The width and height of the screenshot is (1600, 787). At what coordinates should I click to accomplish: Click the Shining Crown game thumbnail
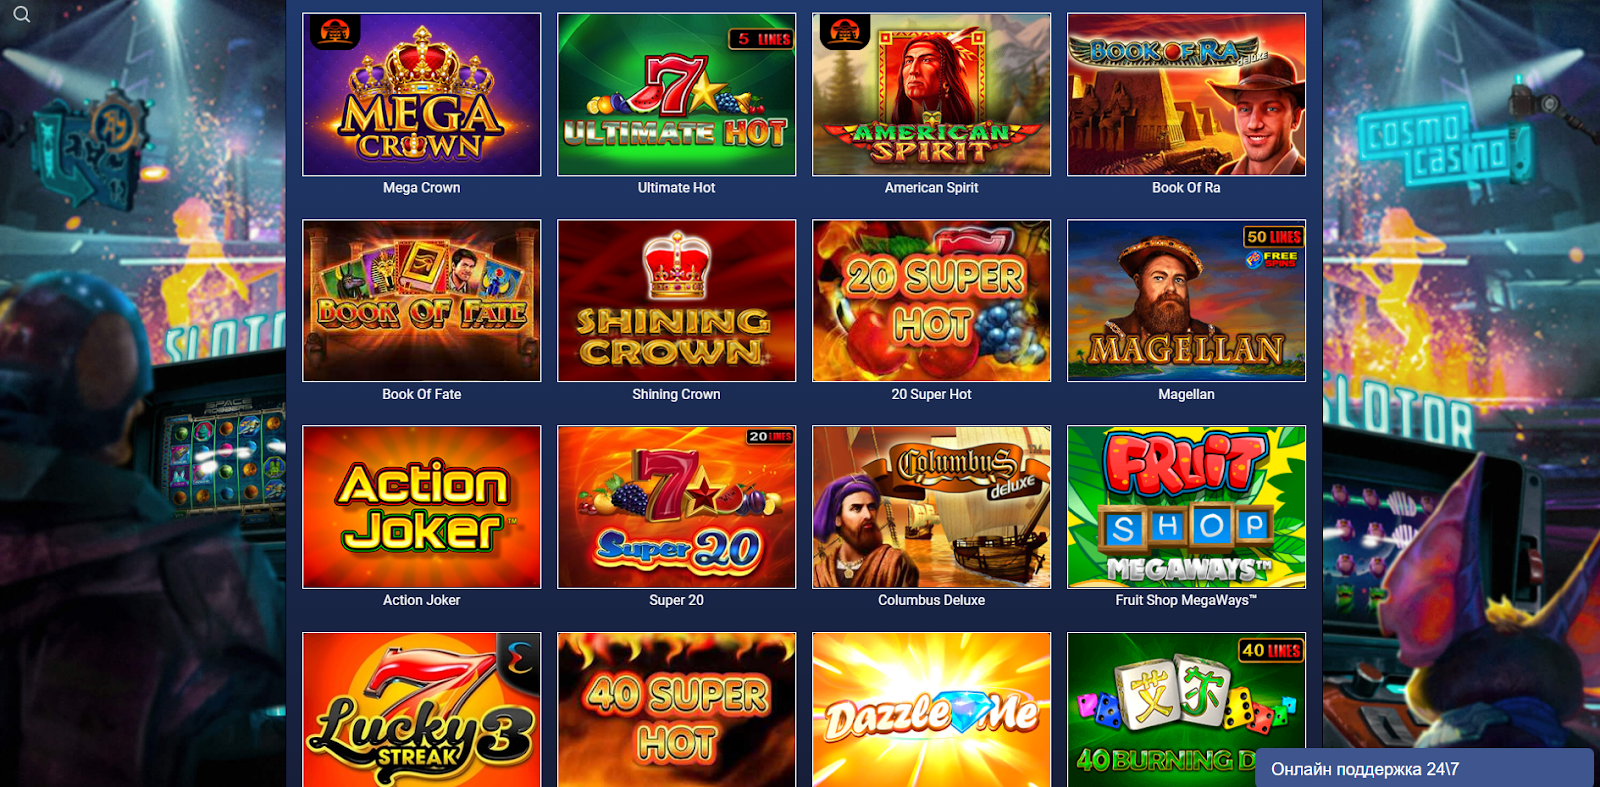click(x=676, y=300)
